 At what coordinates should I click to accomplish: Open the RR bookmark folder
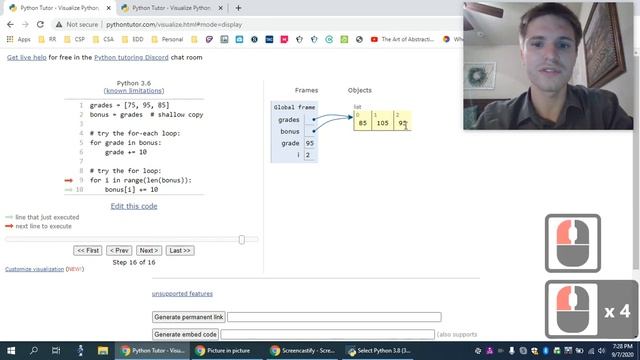47,39
